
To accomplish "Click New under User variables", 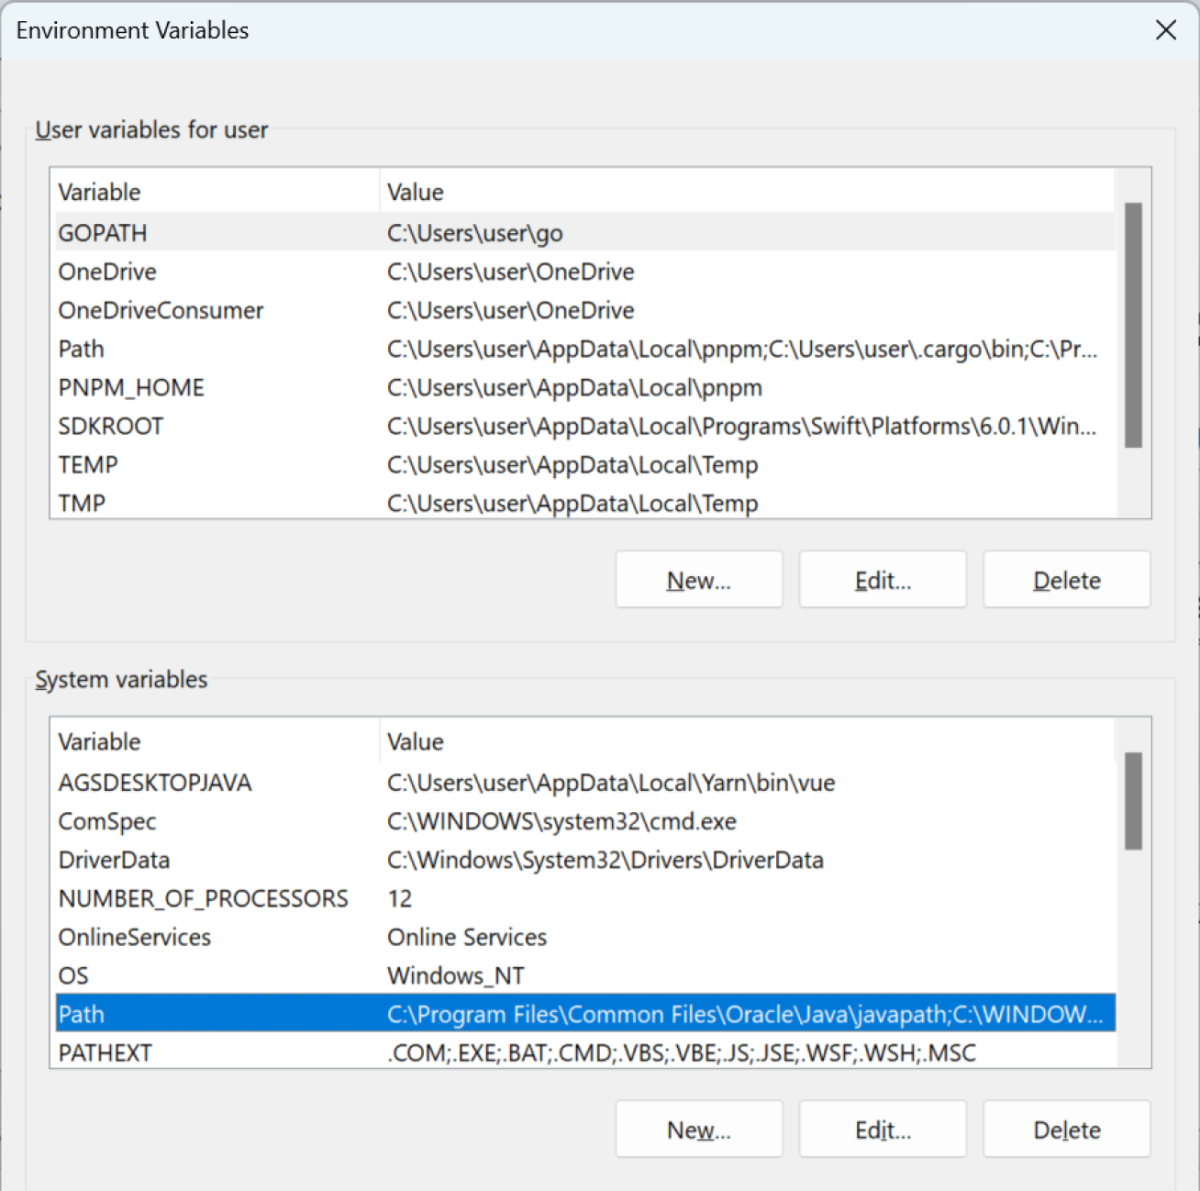I will pos(698,579).
